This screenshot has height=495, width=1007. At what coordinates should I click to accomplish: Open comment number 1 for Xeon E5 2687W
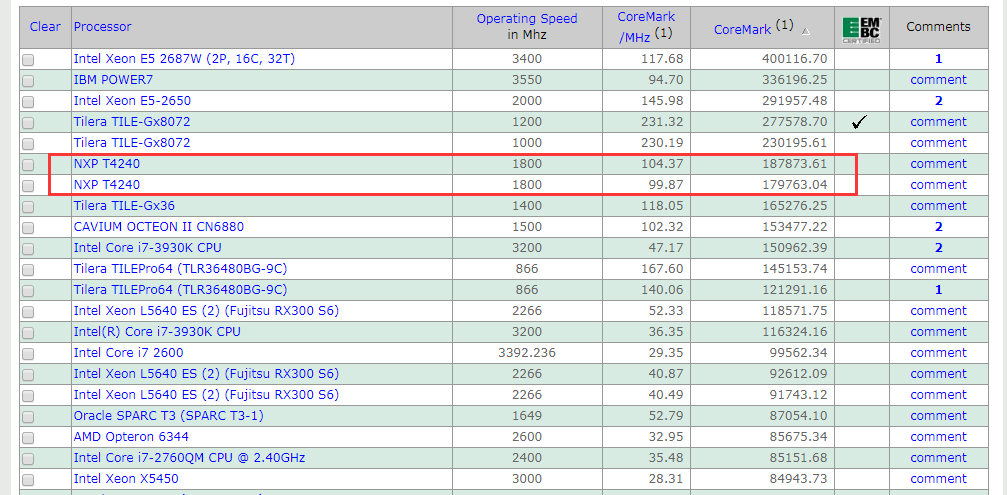pyautogui.click(x=938, y=58)
